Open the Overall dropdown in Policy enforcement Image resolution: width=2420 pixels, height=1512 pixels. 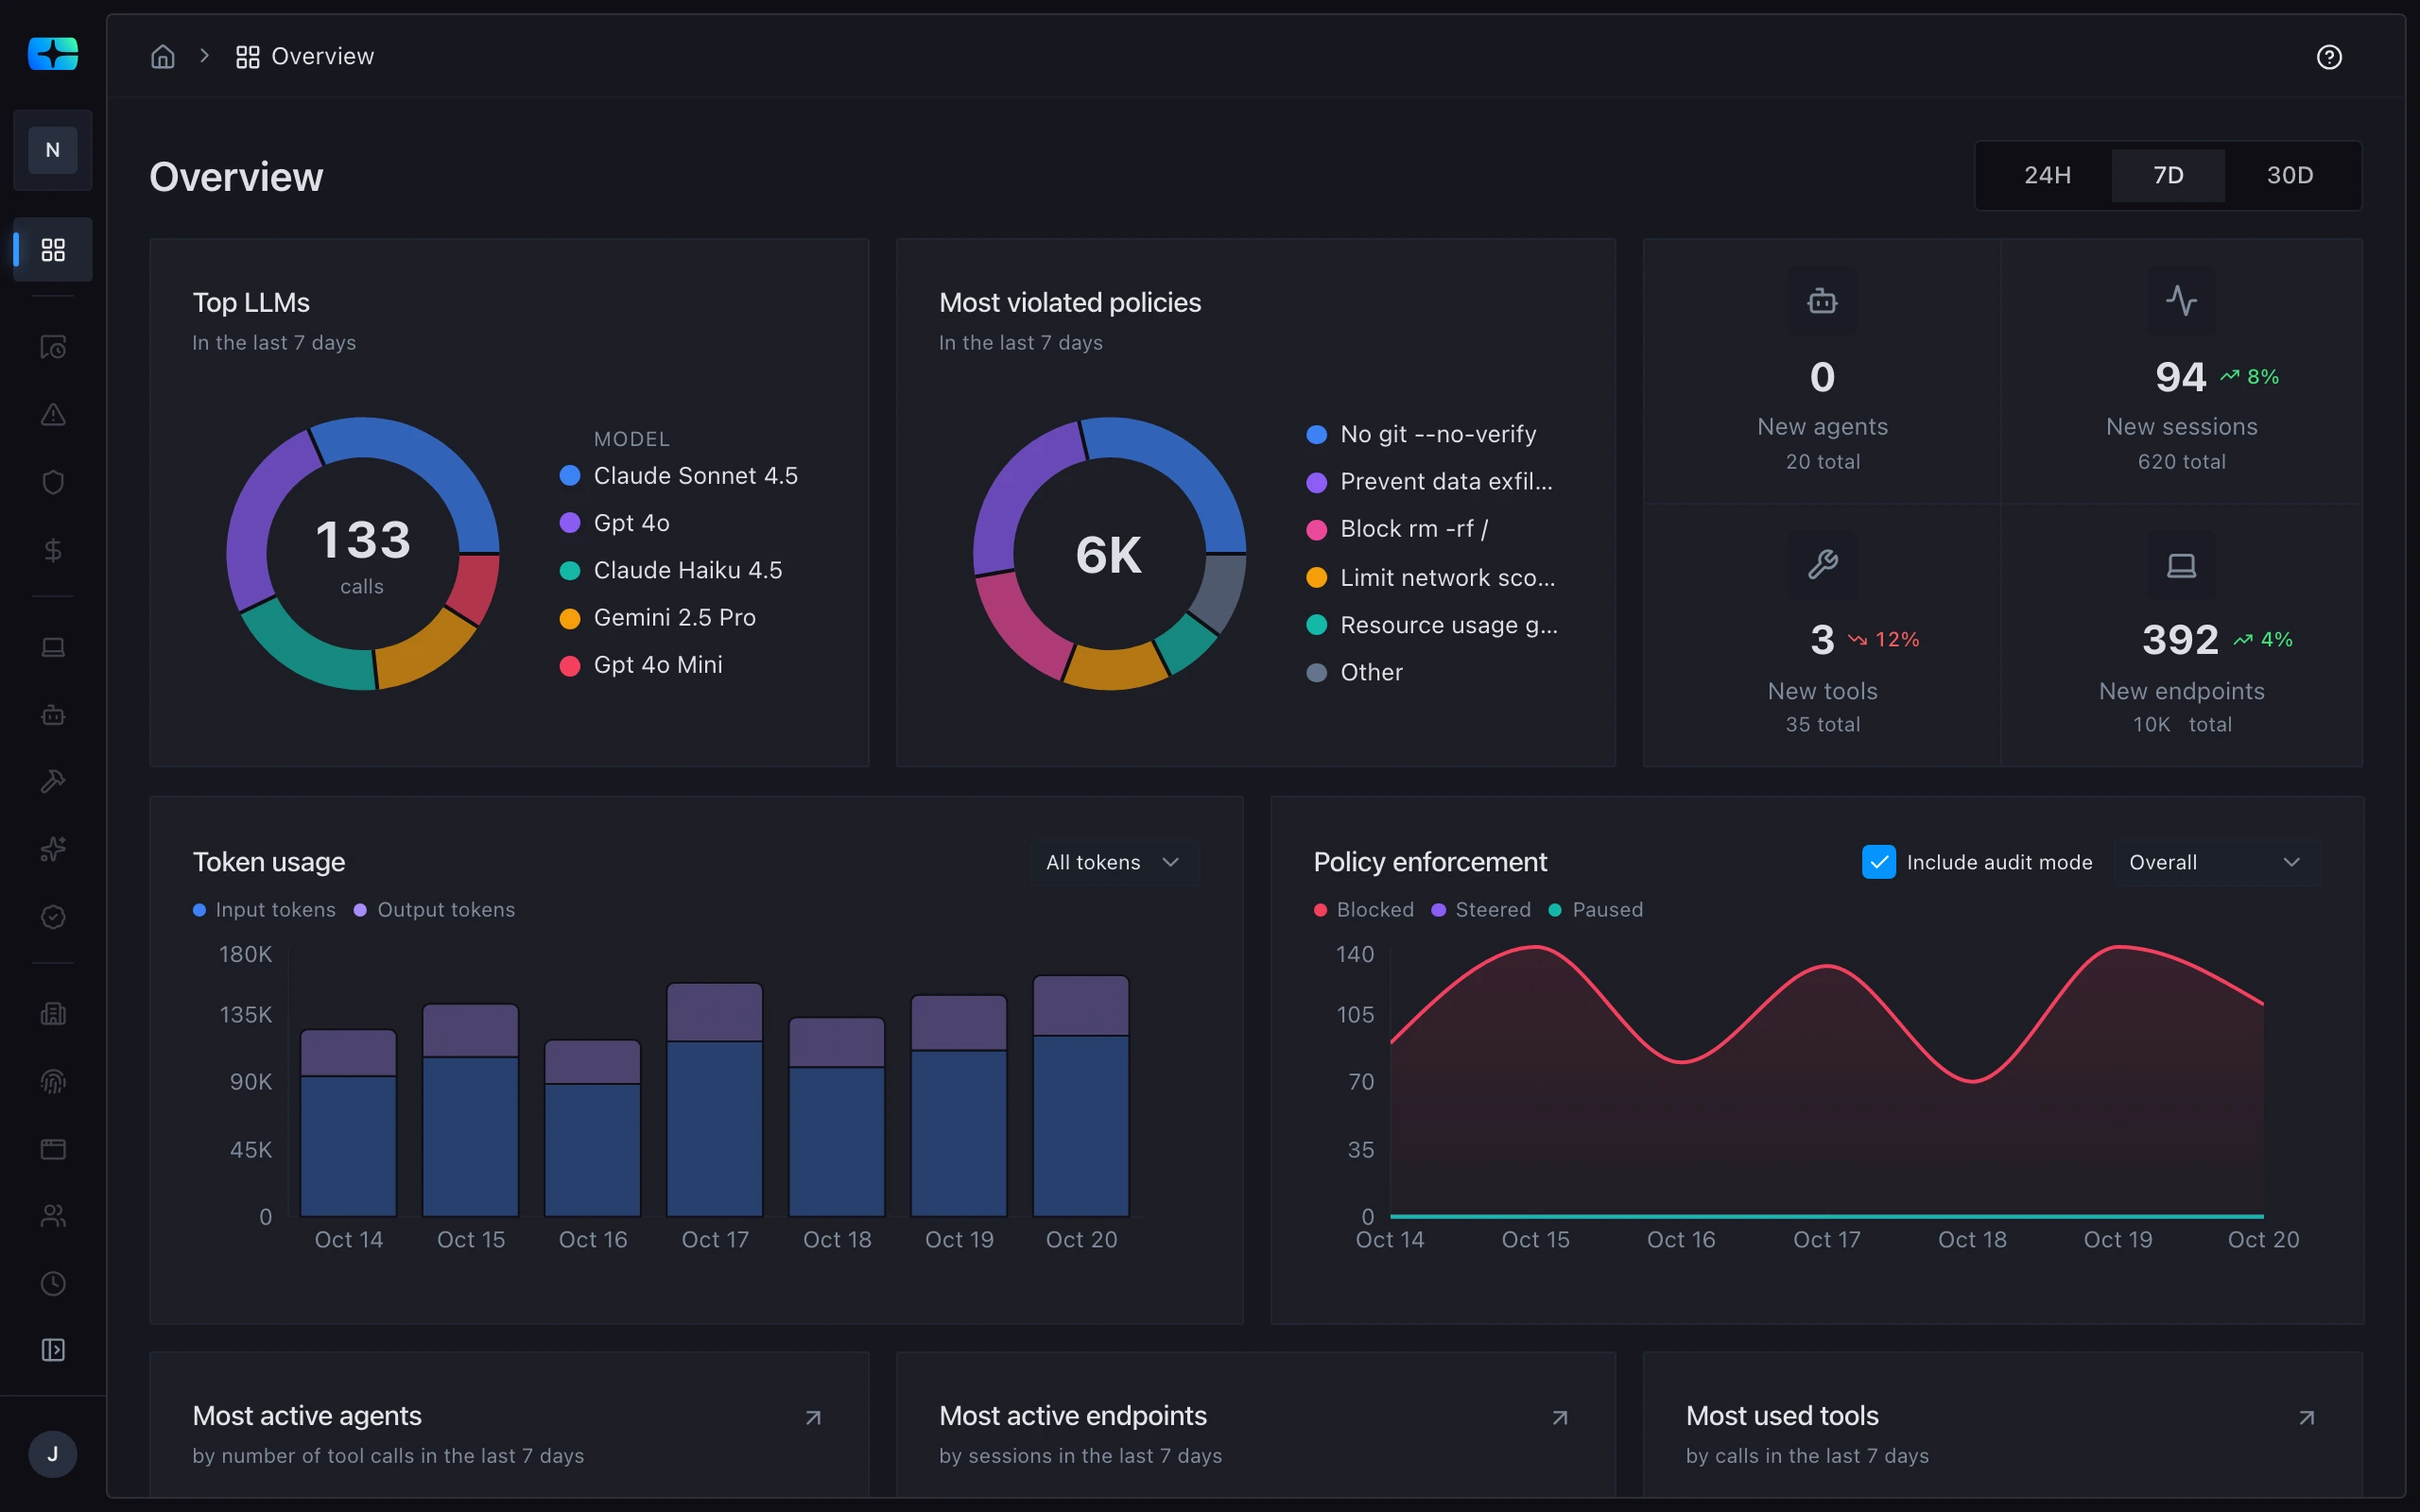point(2216,862)
